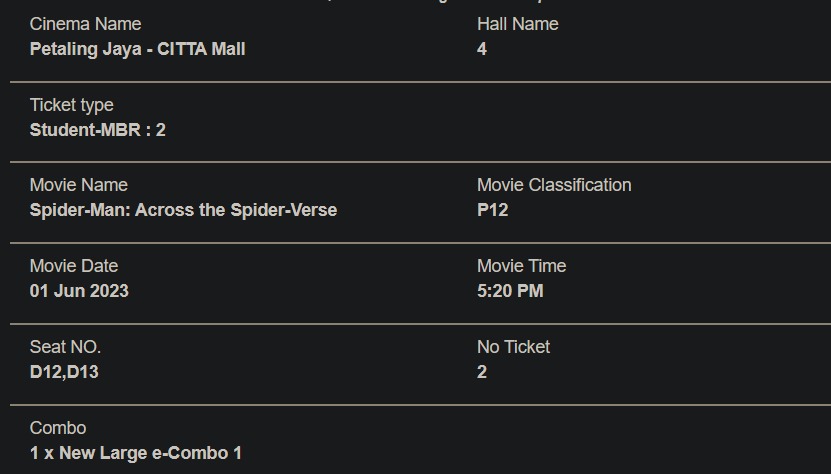Click the "Cinema Name" label
The width and height of the screenshot is (831, 474).
coord(85,24)
